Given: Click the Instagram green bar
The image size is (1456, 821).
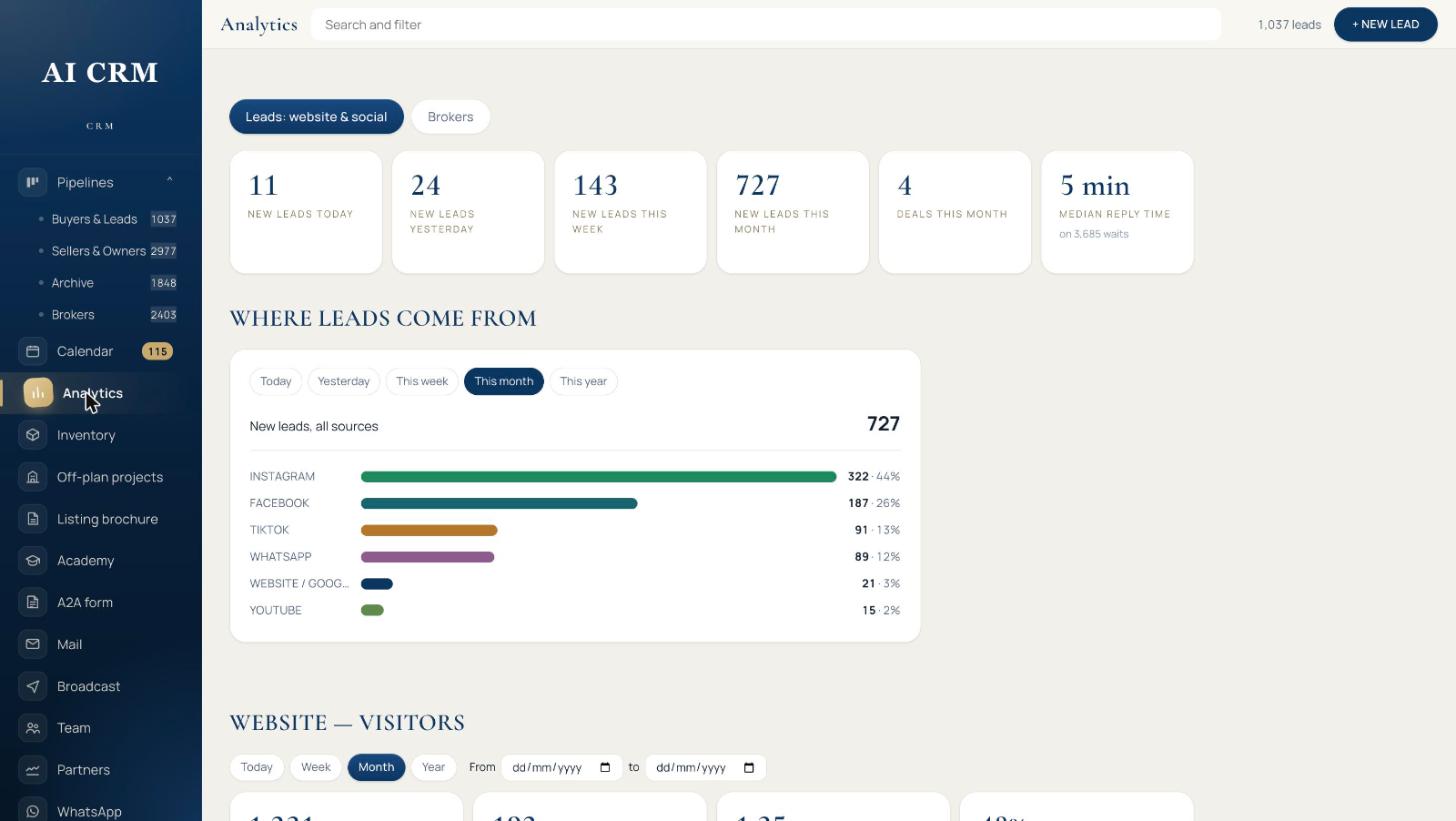Looking at the screenshot, I should (598, 477).
